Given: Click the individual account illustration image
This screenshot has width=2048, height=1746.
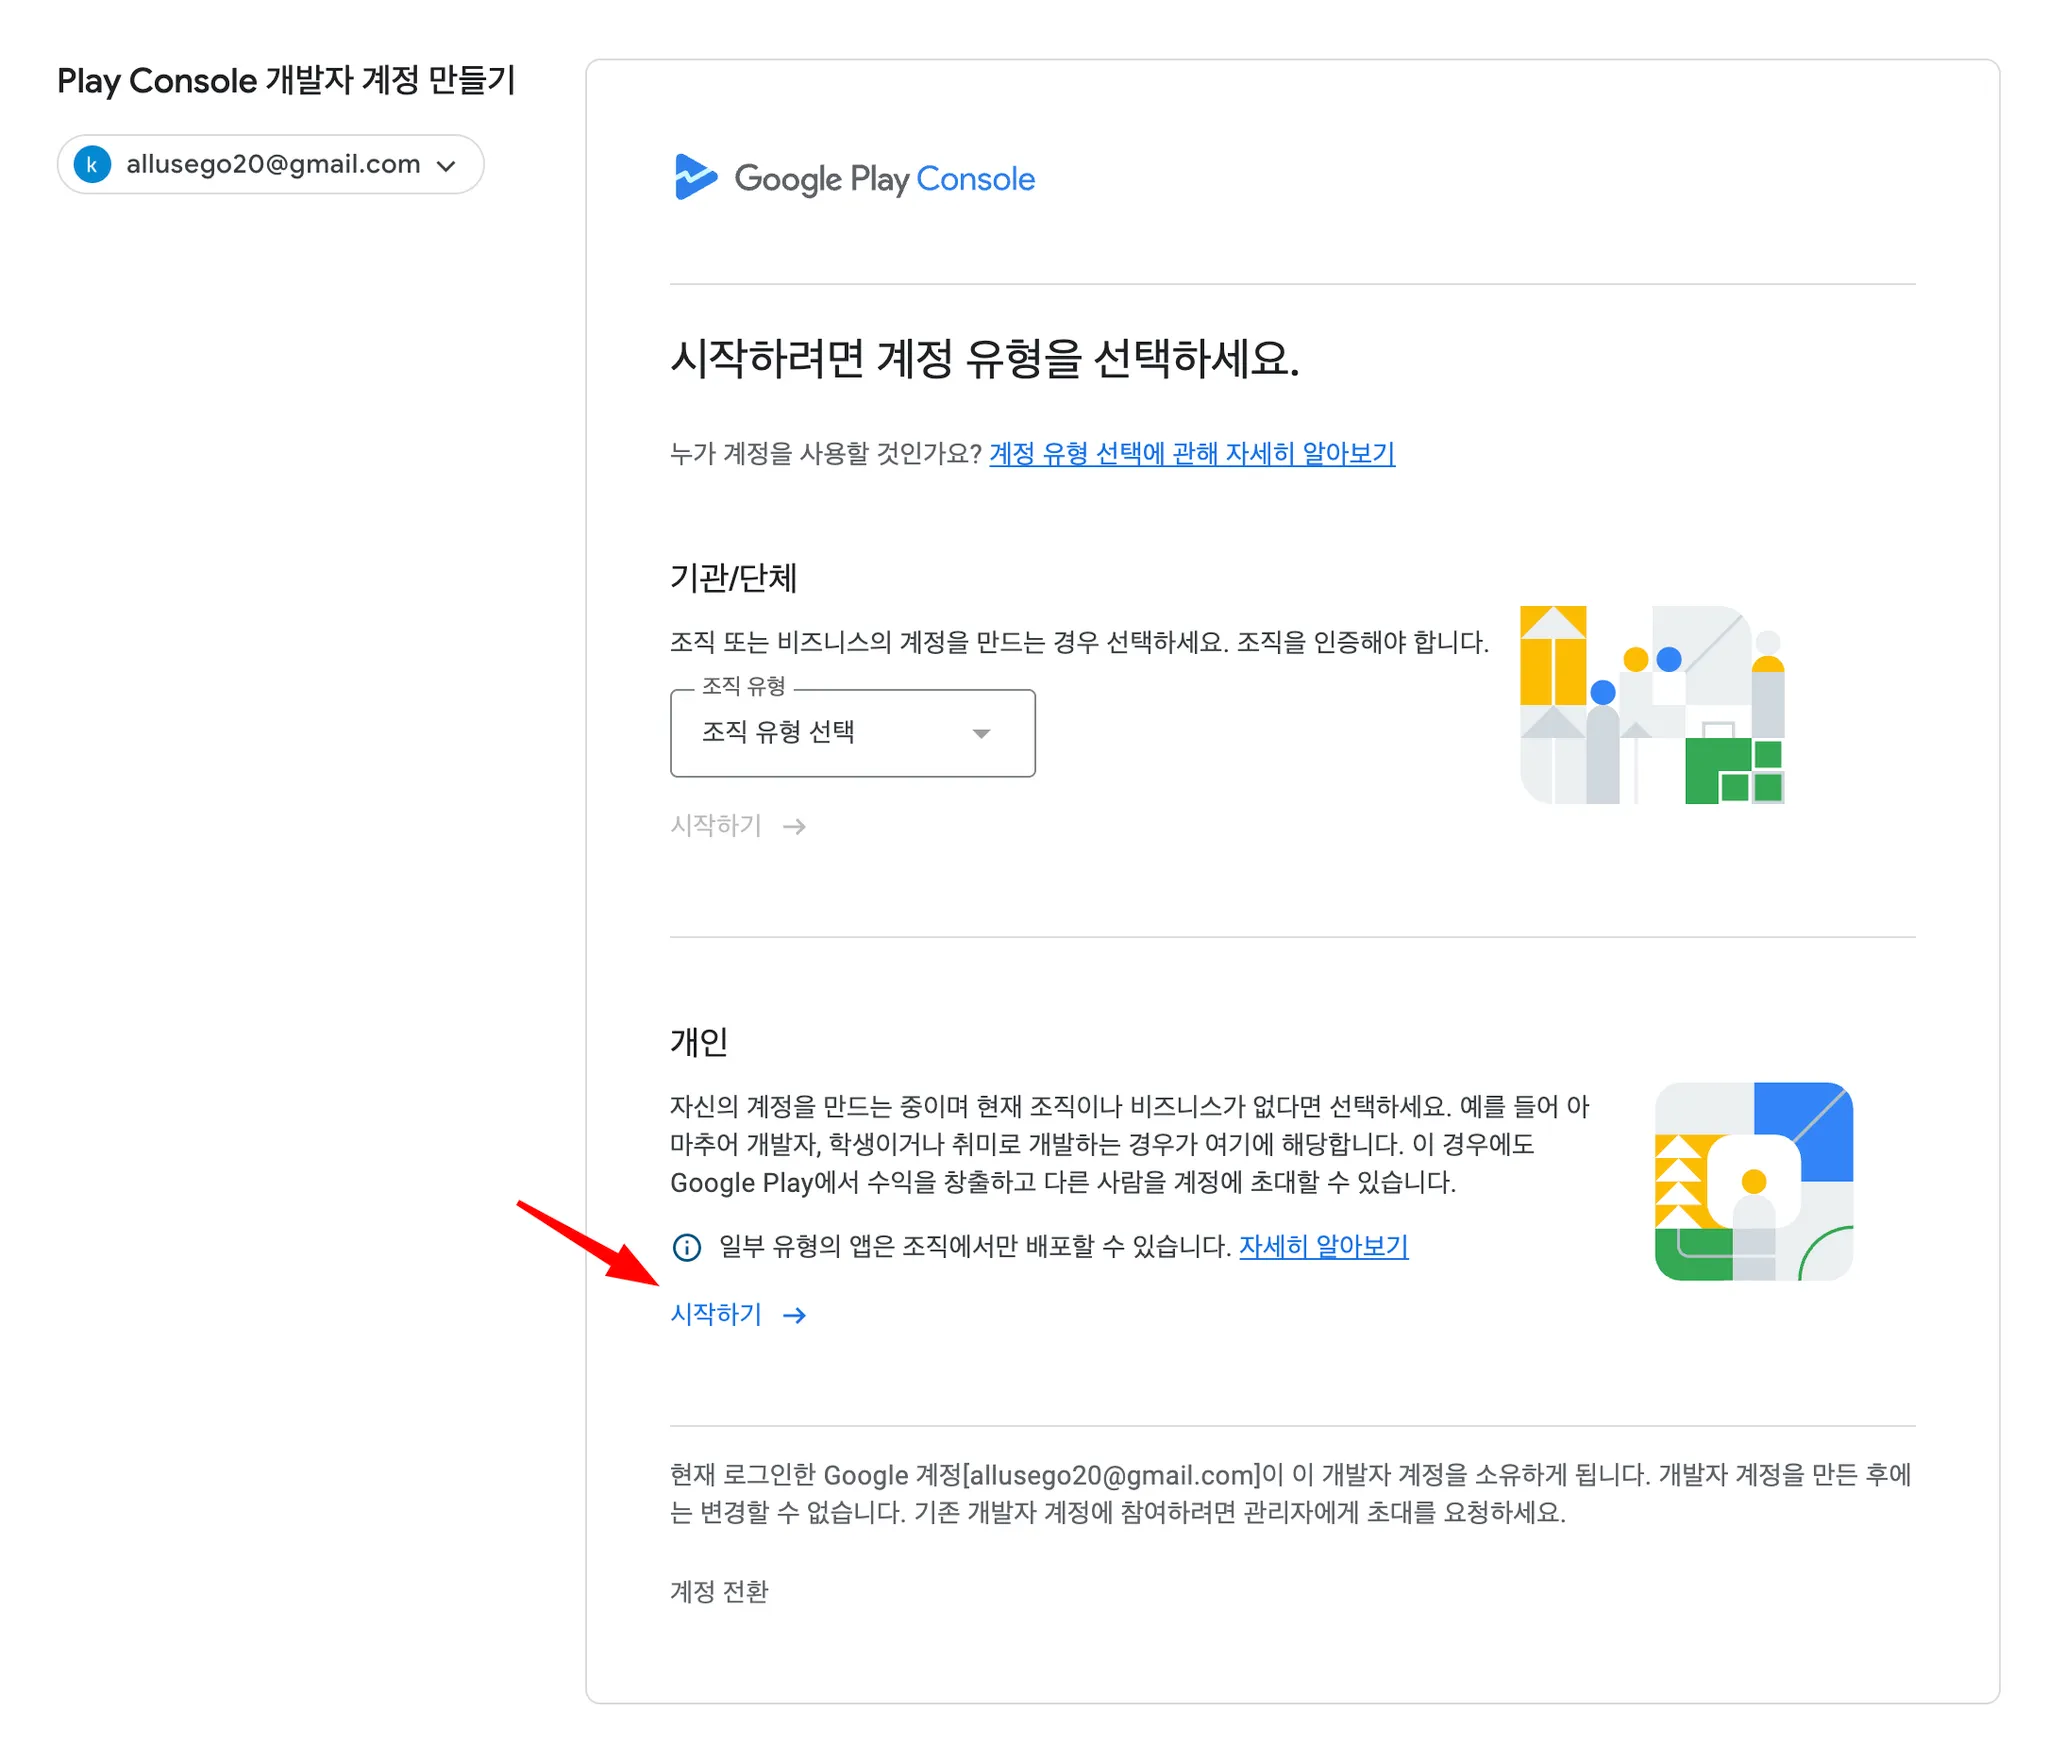Looking at the screenshot, I should (x=1753, y=1181).
